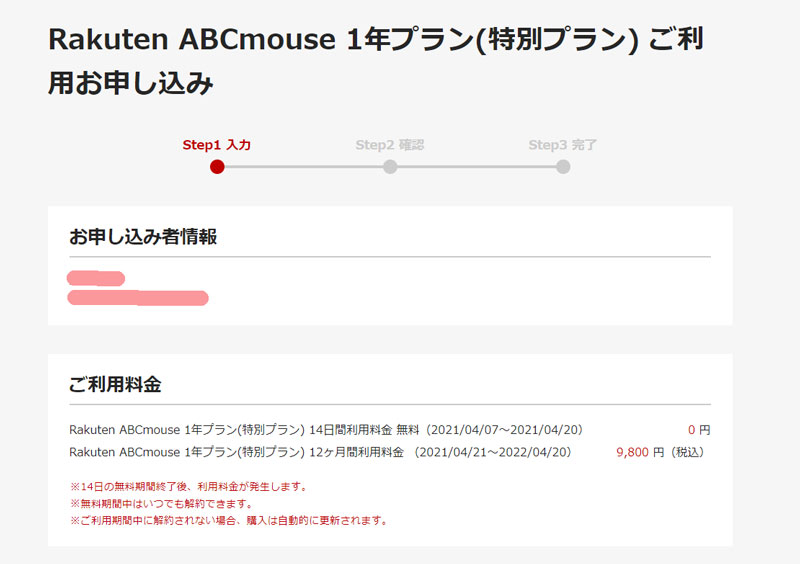Click the 14日間利用料金 無料 line item
This screenshot has width=800, height=564.
click(326, 430)
